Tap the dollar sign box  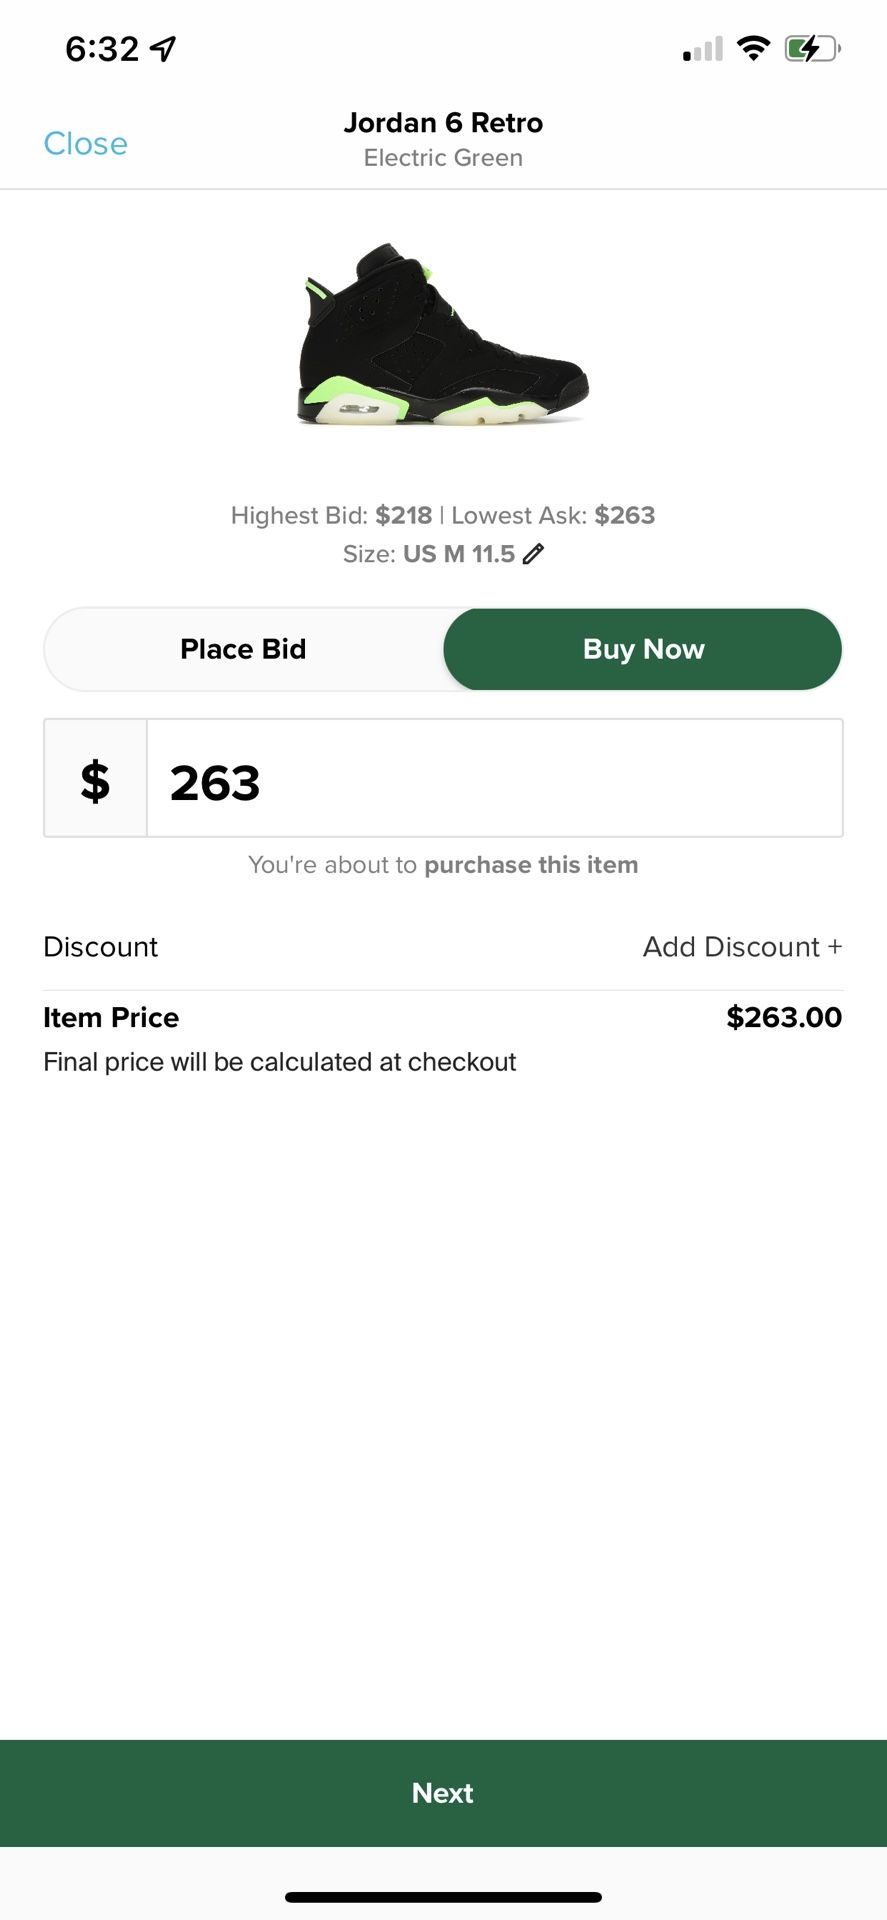pos(96,779)
